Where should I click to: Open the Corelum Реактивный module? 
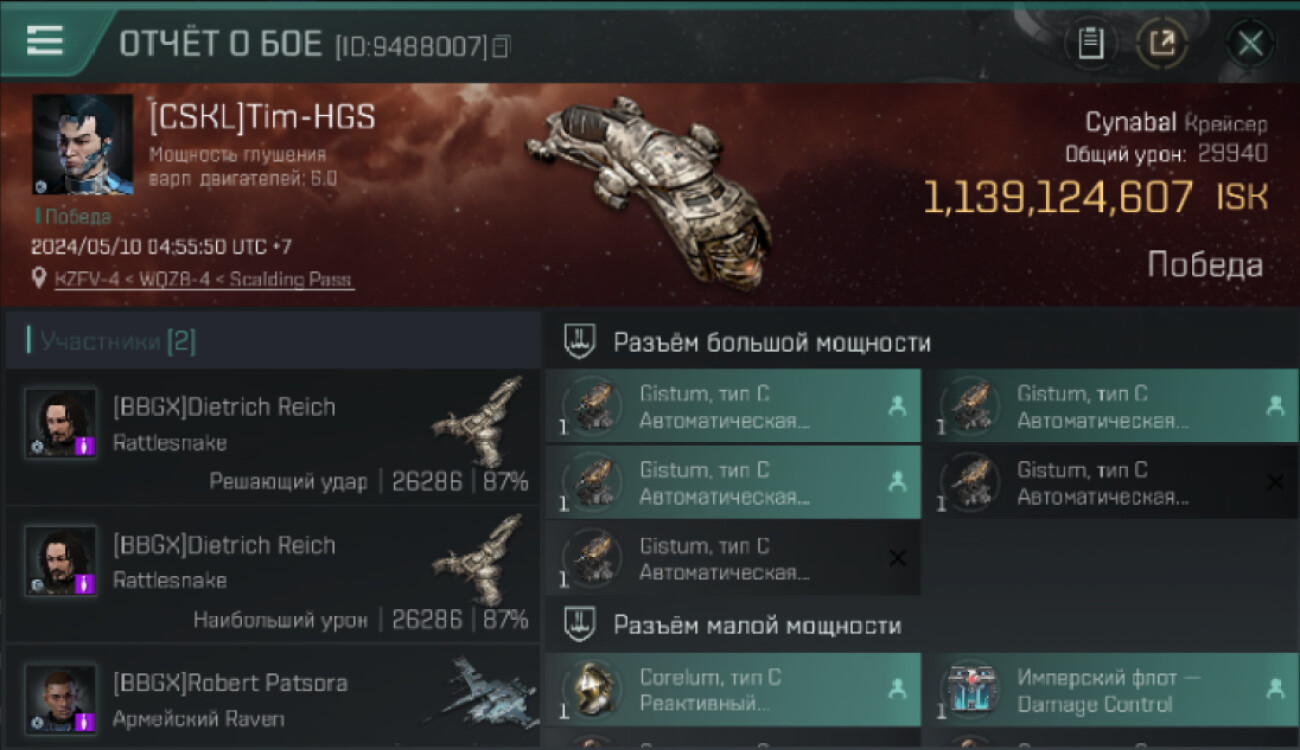pyautogui.click(x=733, y=690)
